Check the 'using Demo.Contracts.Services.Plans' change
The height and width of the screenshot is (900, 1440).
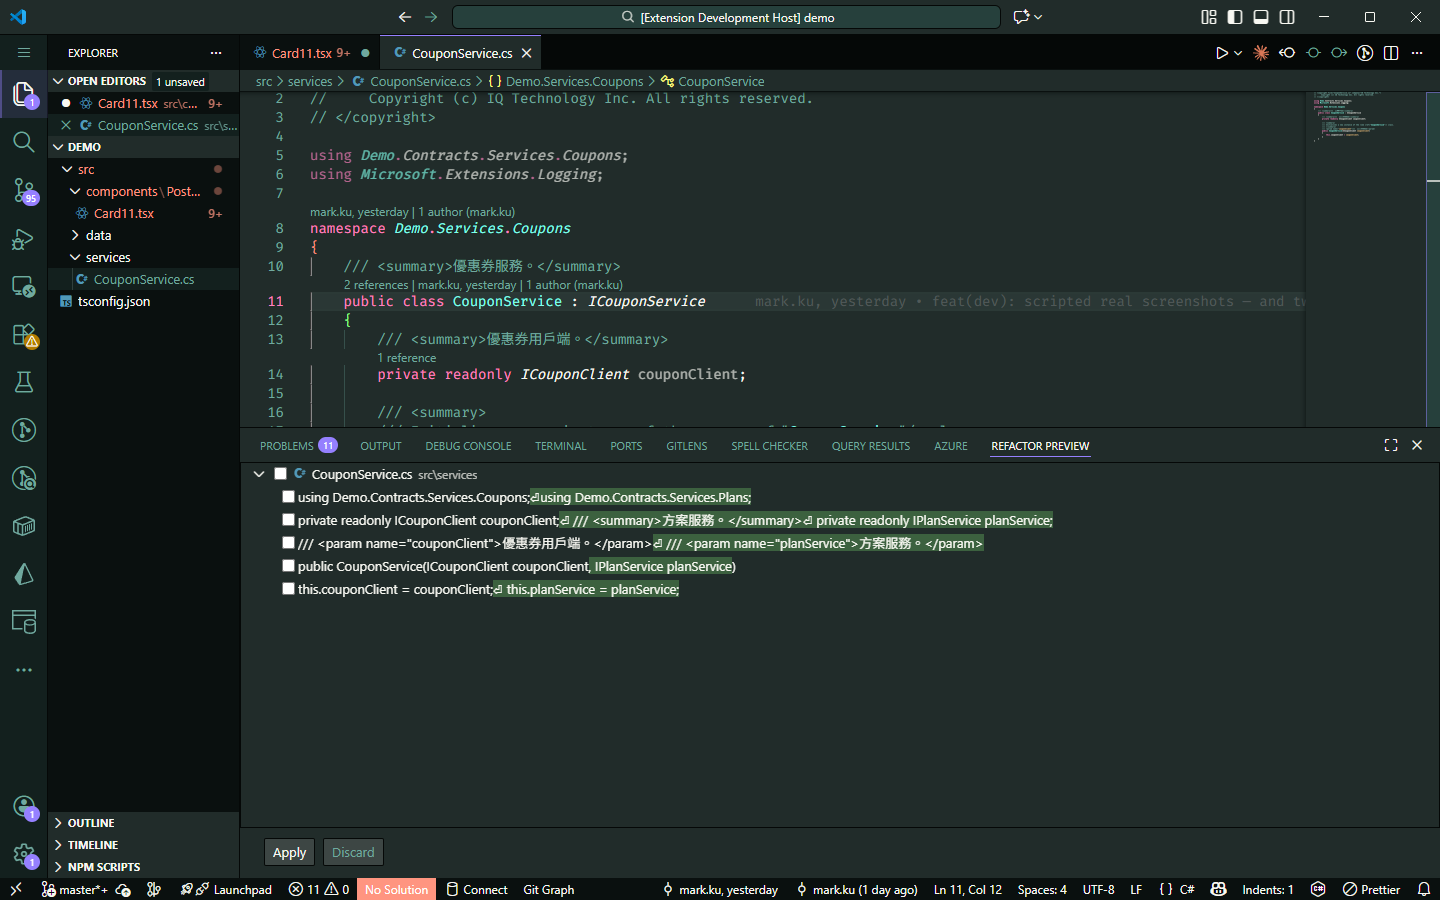[x=288, y=497]
